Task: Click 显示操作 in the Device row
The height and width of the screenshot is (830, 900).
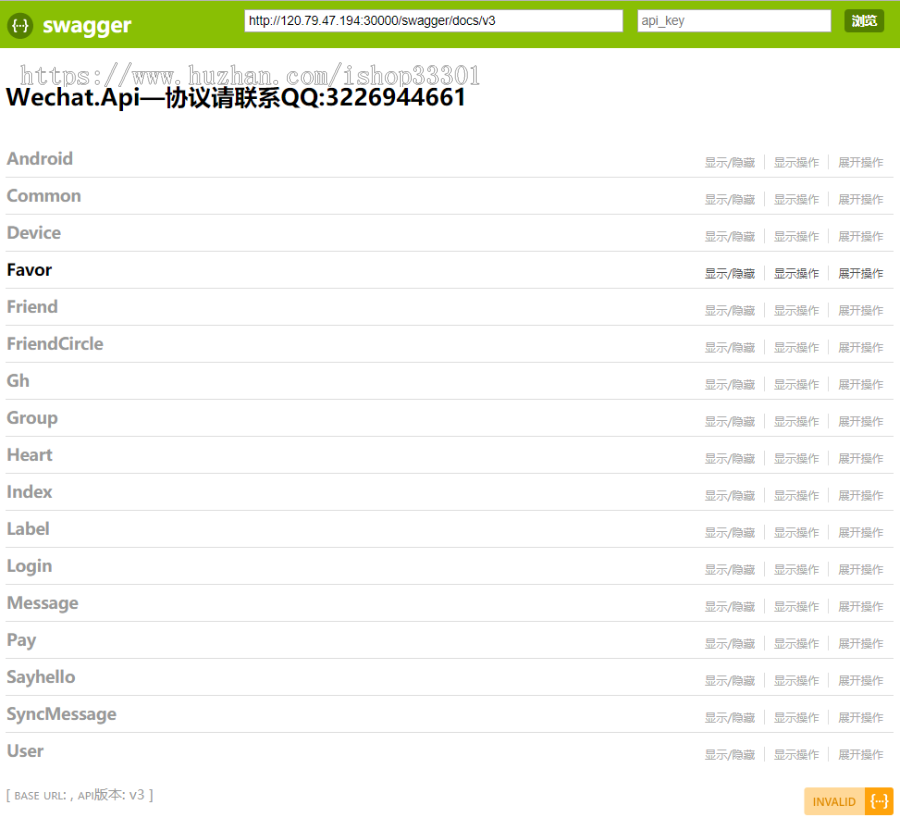Action: click(797, 236)
